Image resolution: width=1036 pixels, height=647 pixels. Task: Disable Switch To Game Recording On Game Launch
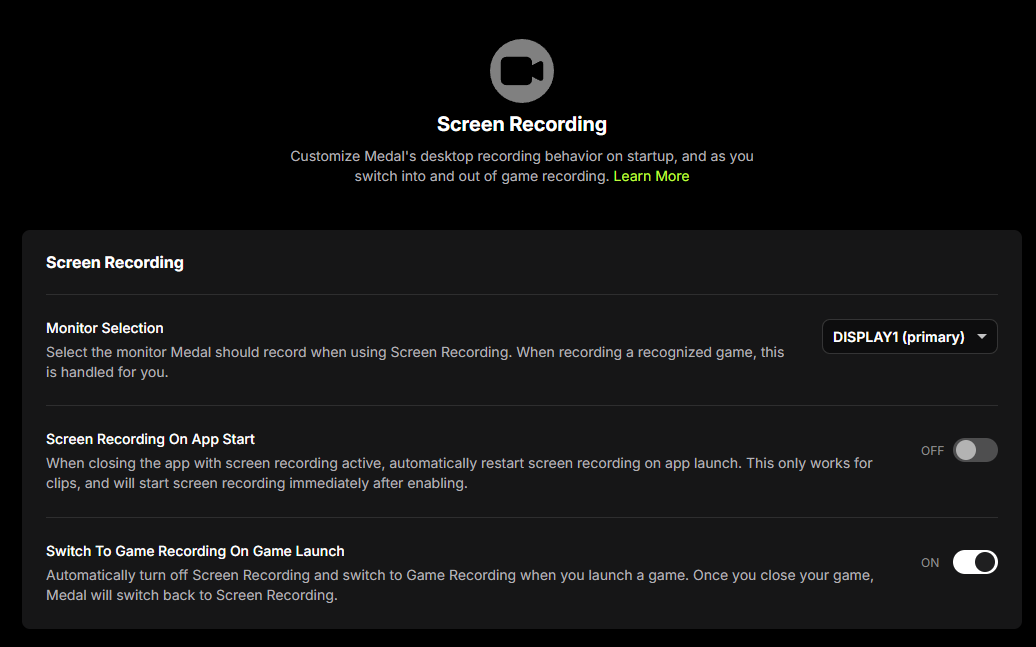(x=975, y=562)
